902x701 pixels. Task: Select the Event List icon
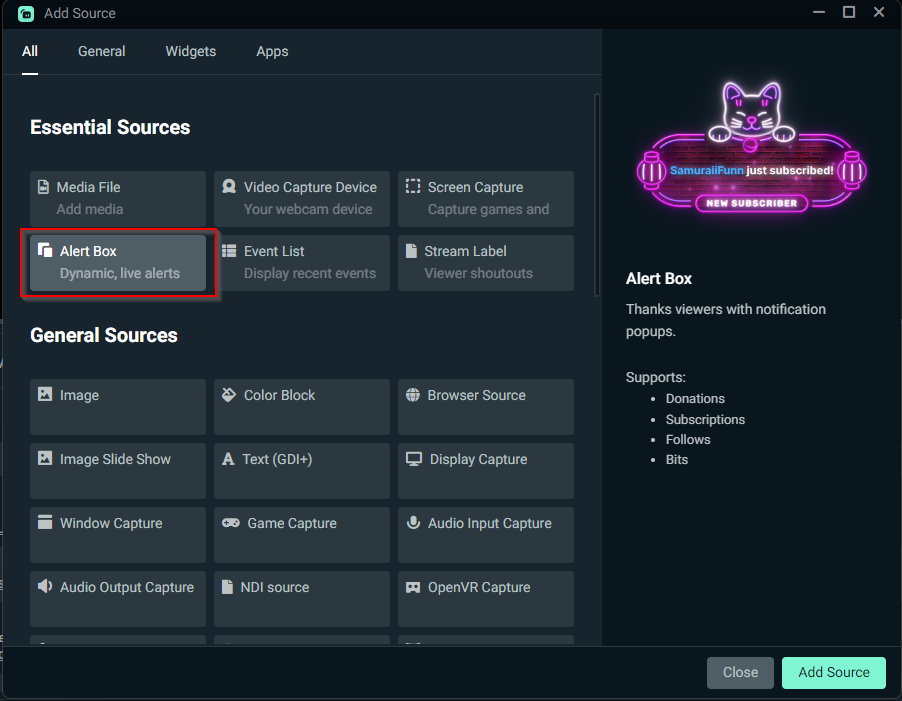click(229, 251)
